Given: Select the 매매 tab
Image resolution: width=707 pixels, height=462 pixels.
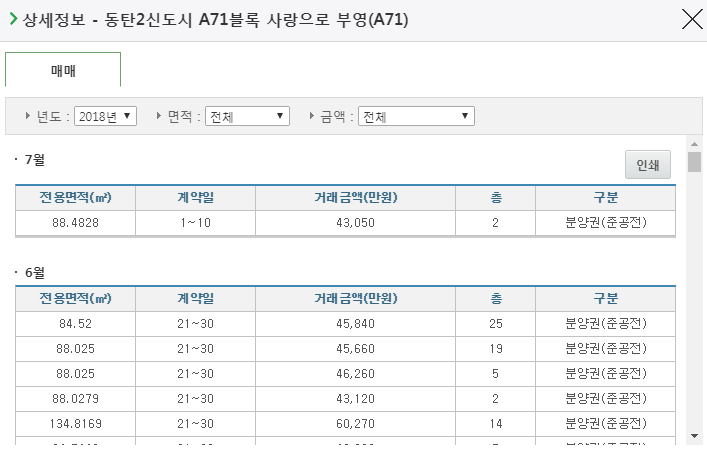Looking at the screenshot, I should click(63, 70).
